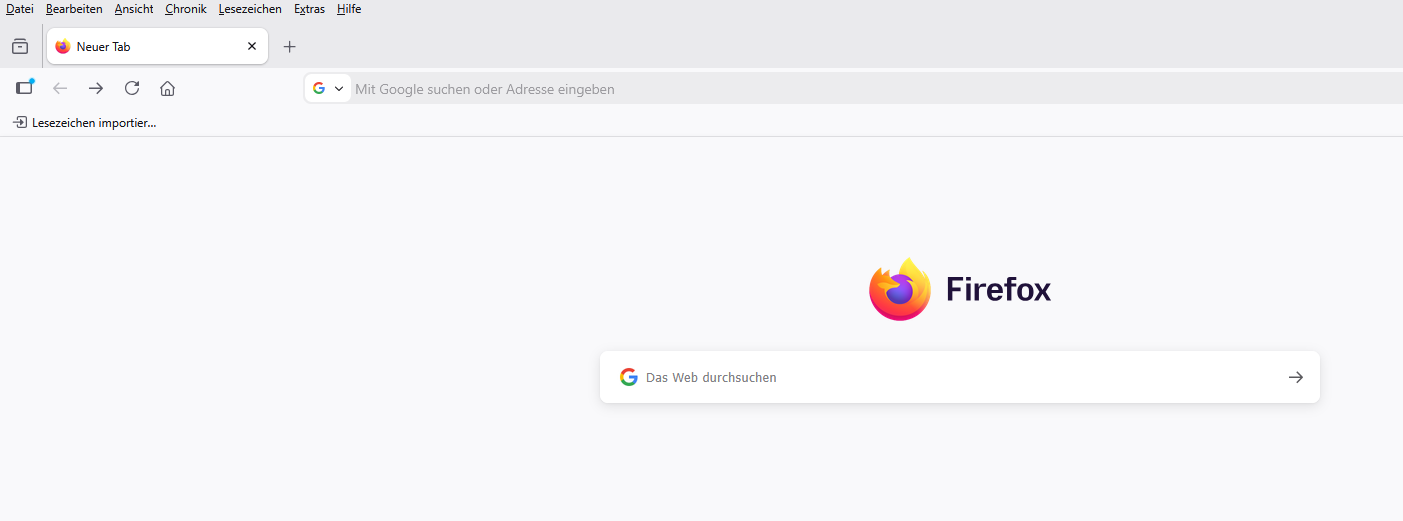Open the Chronik menu
This screenshot has height=521, width=1403.
click(x=186, y=9)
